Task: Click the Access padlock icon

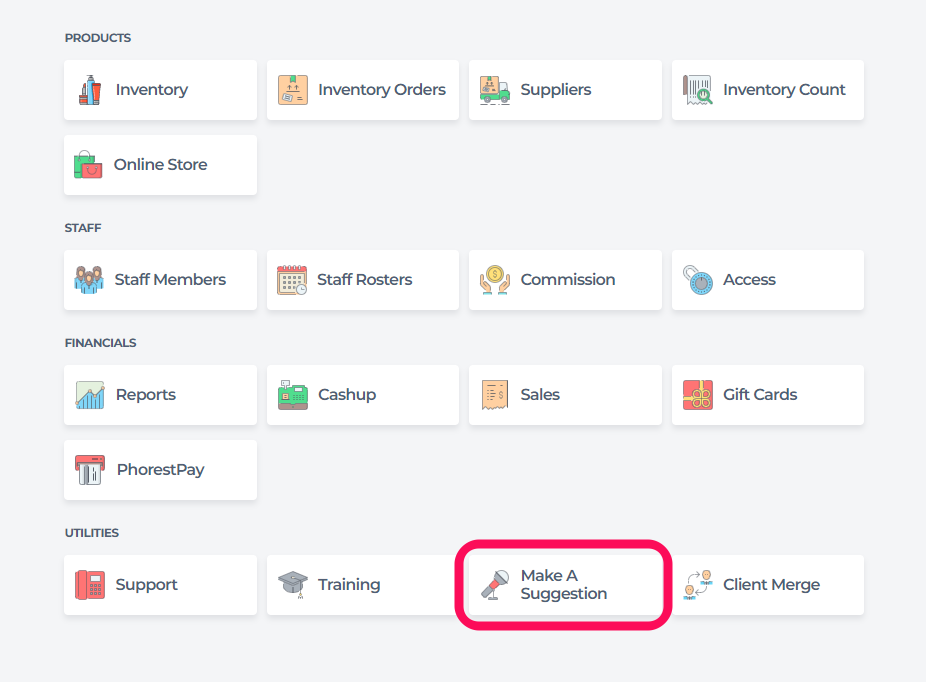Action: (x=697, y=280)
